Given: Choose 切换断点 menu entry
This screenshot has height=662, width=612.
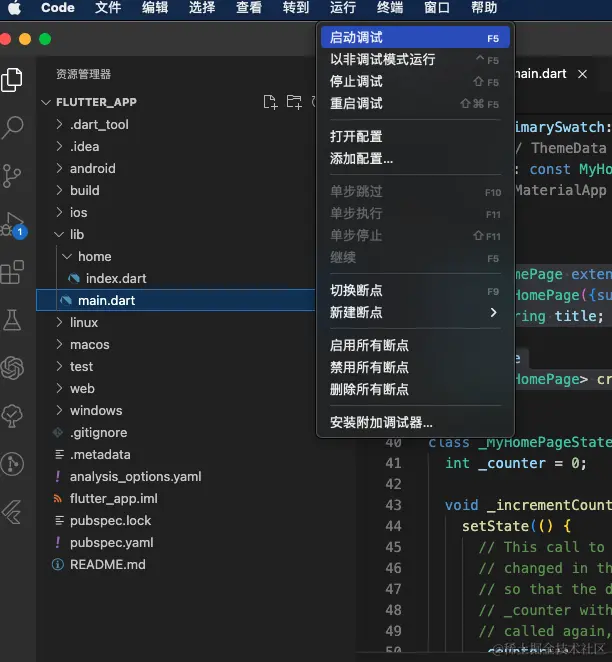Looking at the screenshot, I should (x=415, y=290).
